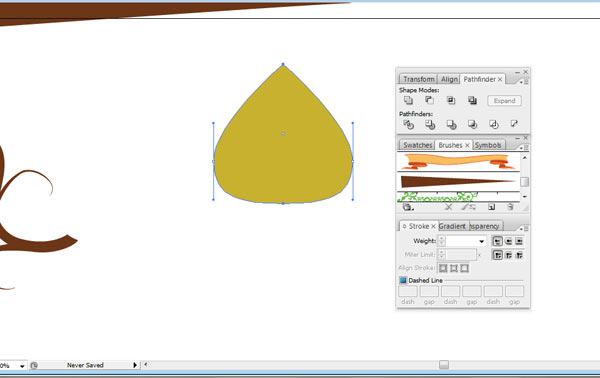Screen dimensions: 600x378
Task: Select the brown tapered triangle brush
Action: [x=458, y=181]
